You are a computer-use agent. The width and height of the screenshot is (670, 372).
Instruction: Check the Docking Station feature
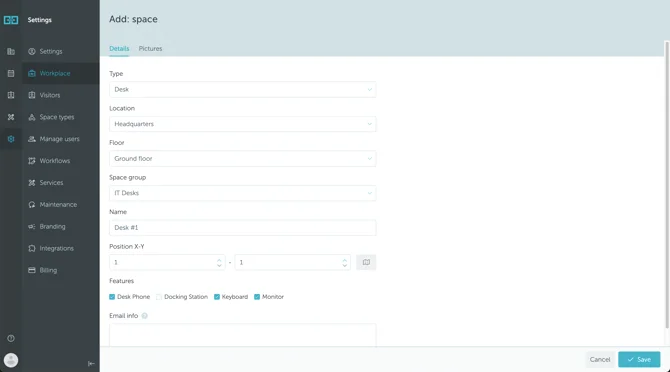pyautogui.click(x=159, y=297)
